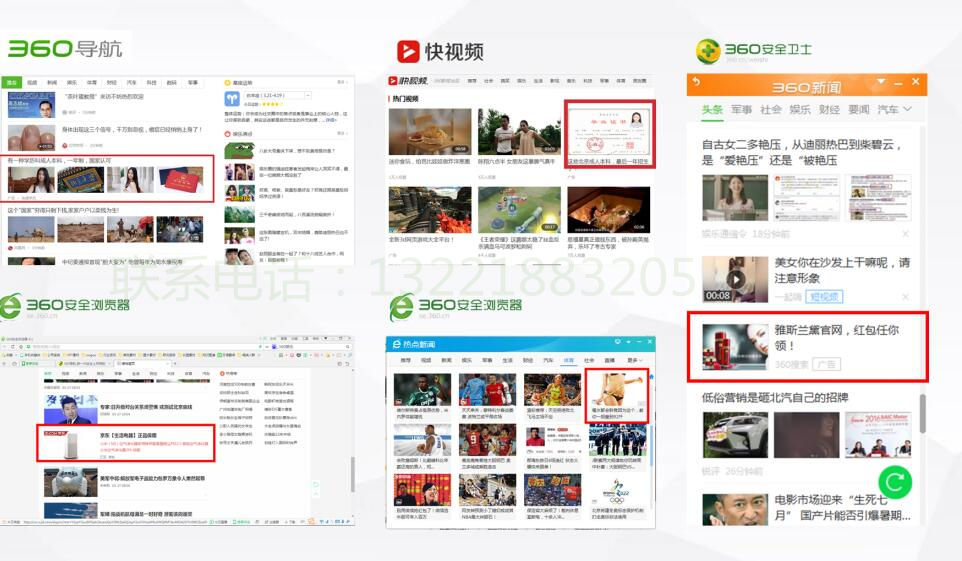The image size is (962, 561).
Task: Dismiss the 美女你在沙发上 video item with its X
Action: (x=906, y=296)
